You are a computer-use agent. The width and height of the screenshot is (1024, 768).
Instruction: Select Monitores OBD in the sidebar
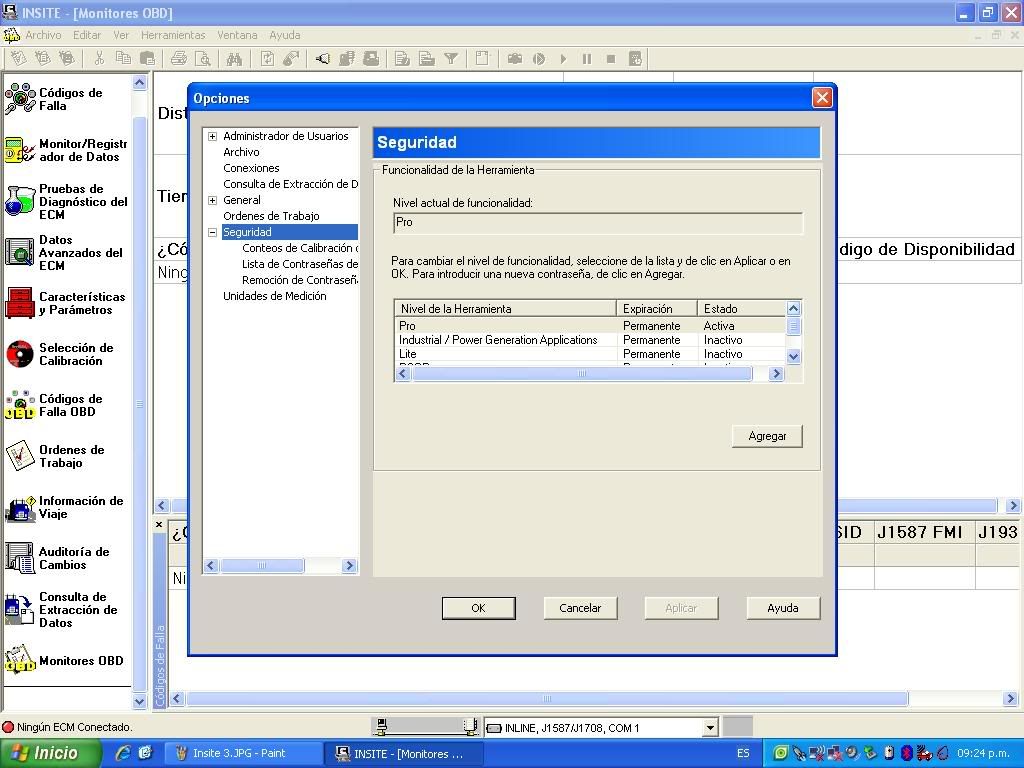click(64, 660)
